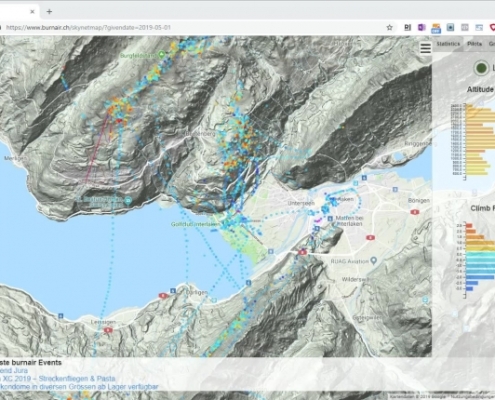
Task: Bookmark this page with the star icon
Action: click(x=389, y=28)
